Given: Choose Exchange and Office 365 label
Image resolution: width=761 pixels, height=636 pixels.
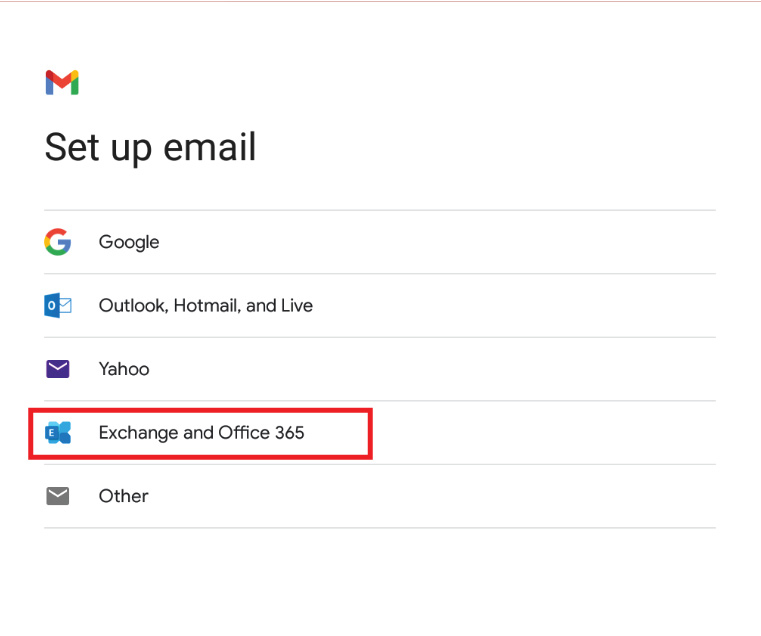Looking at the screenshot, I should [x=201, y=433].
